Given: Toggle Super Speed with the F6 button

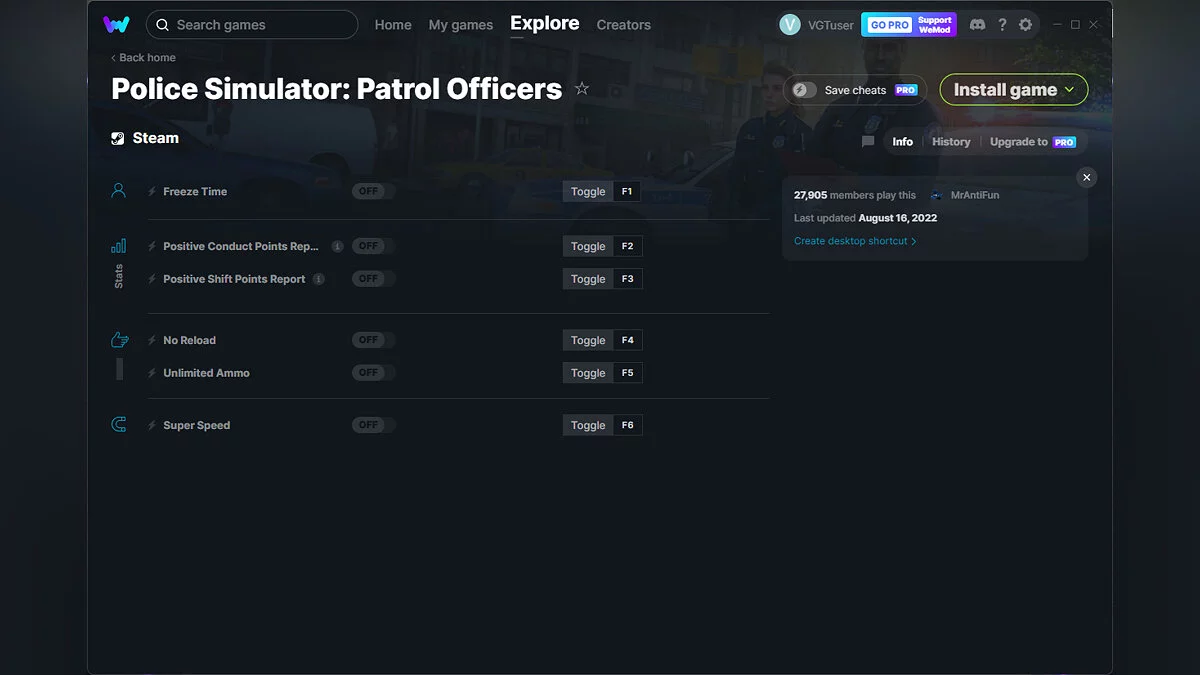Looking at the screenshot, I should 627,424.
